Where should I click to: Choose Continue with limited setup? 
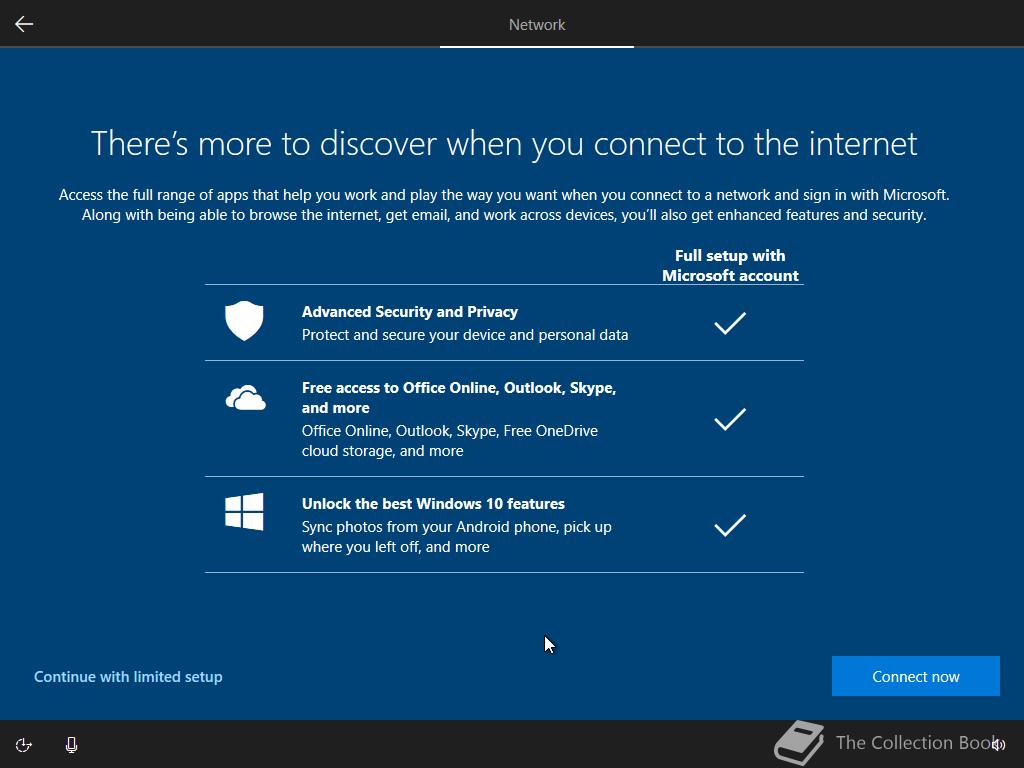(128, 677)
